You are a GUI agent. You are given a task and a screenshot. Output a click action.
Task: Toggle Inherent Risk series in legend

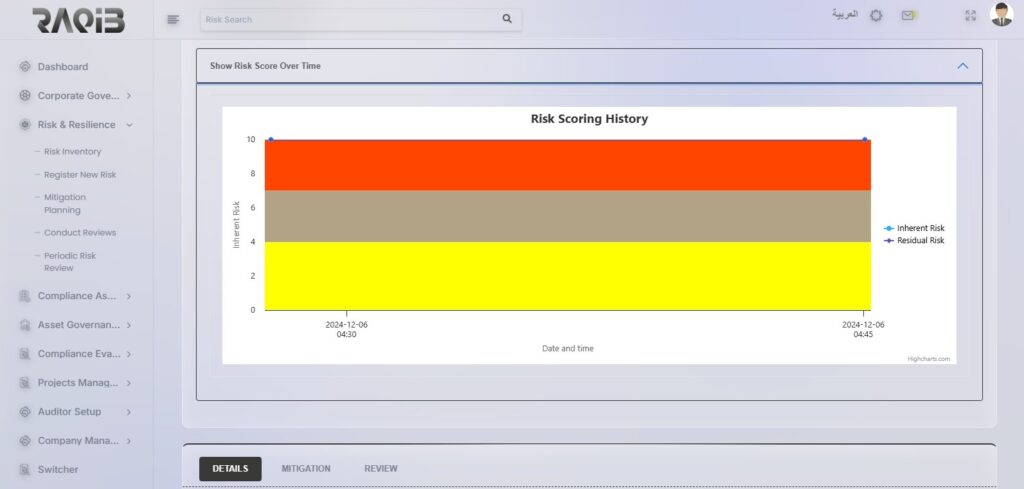[914, 228]
